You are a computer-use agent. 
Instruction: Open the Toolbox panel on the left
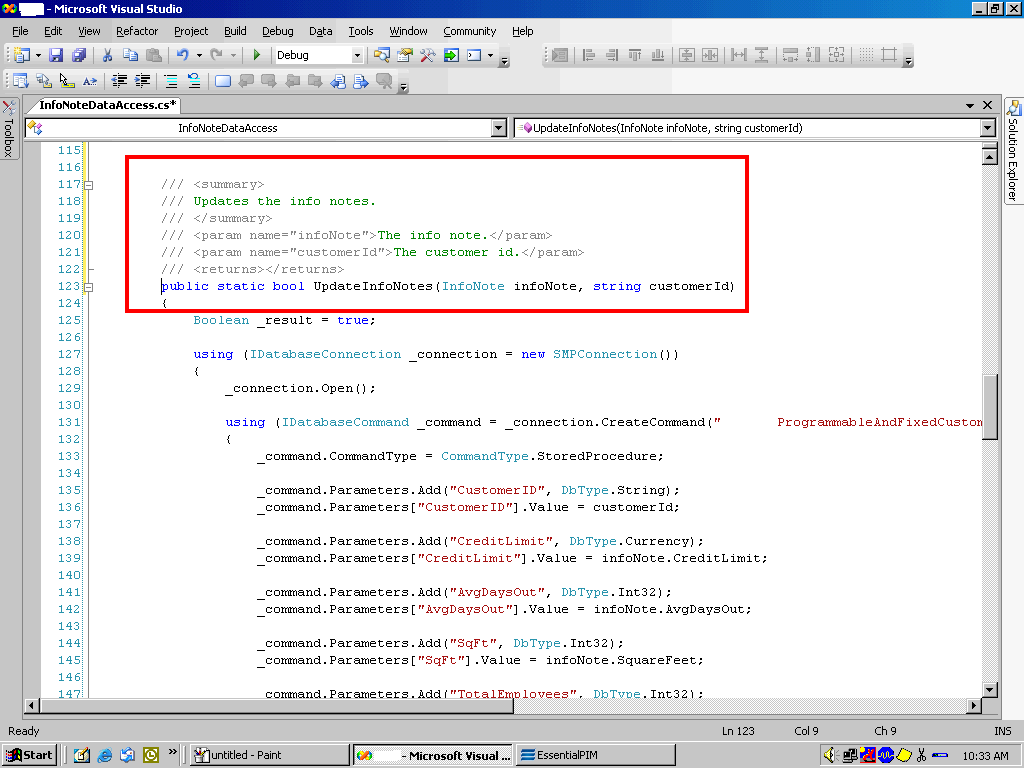point(10,135)
